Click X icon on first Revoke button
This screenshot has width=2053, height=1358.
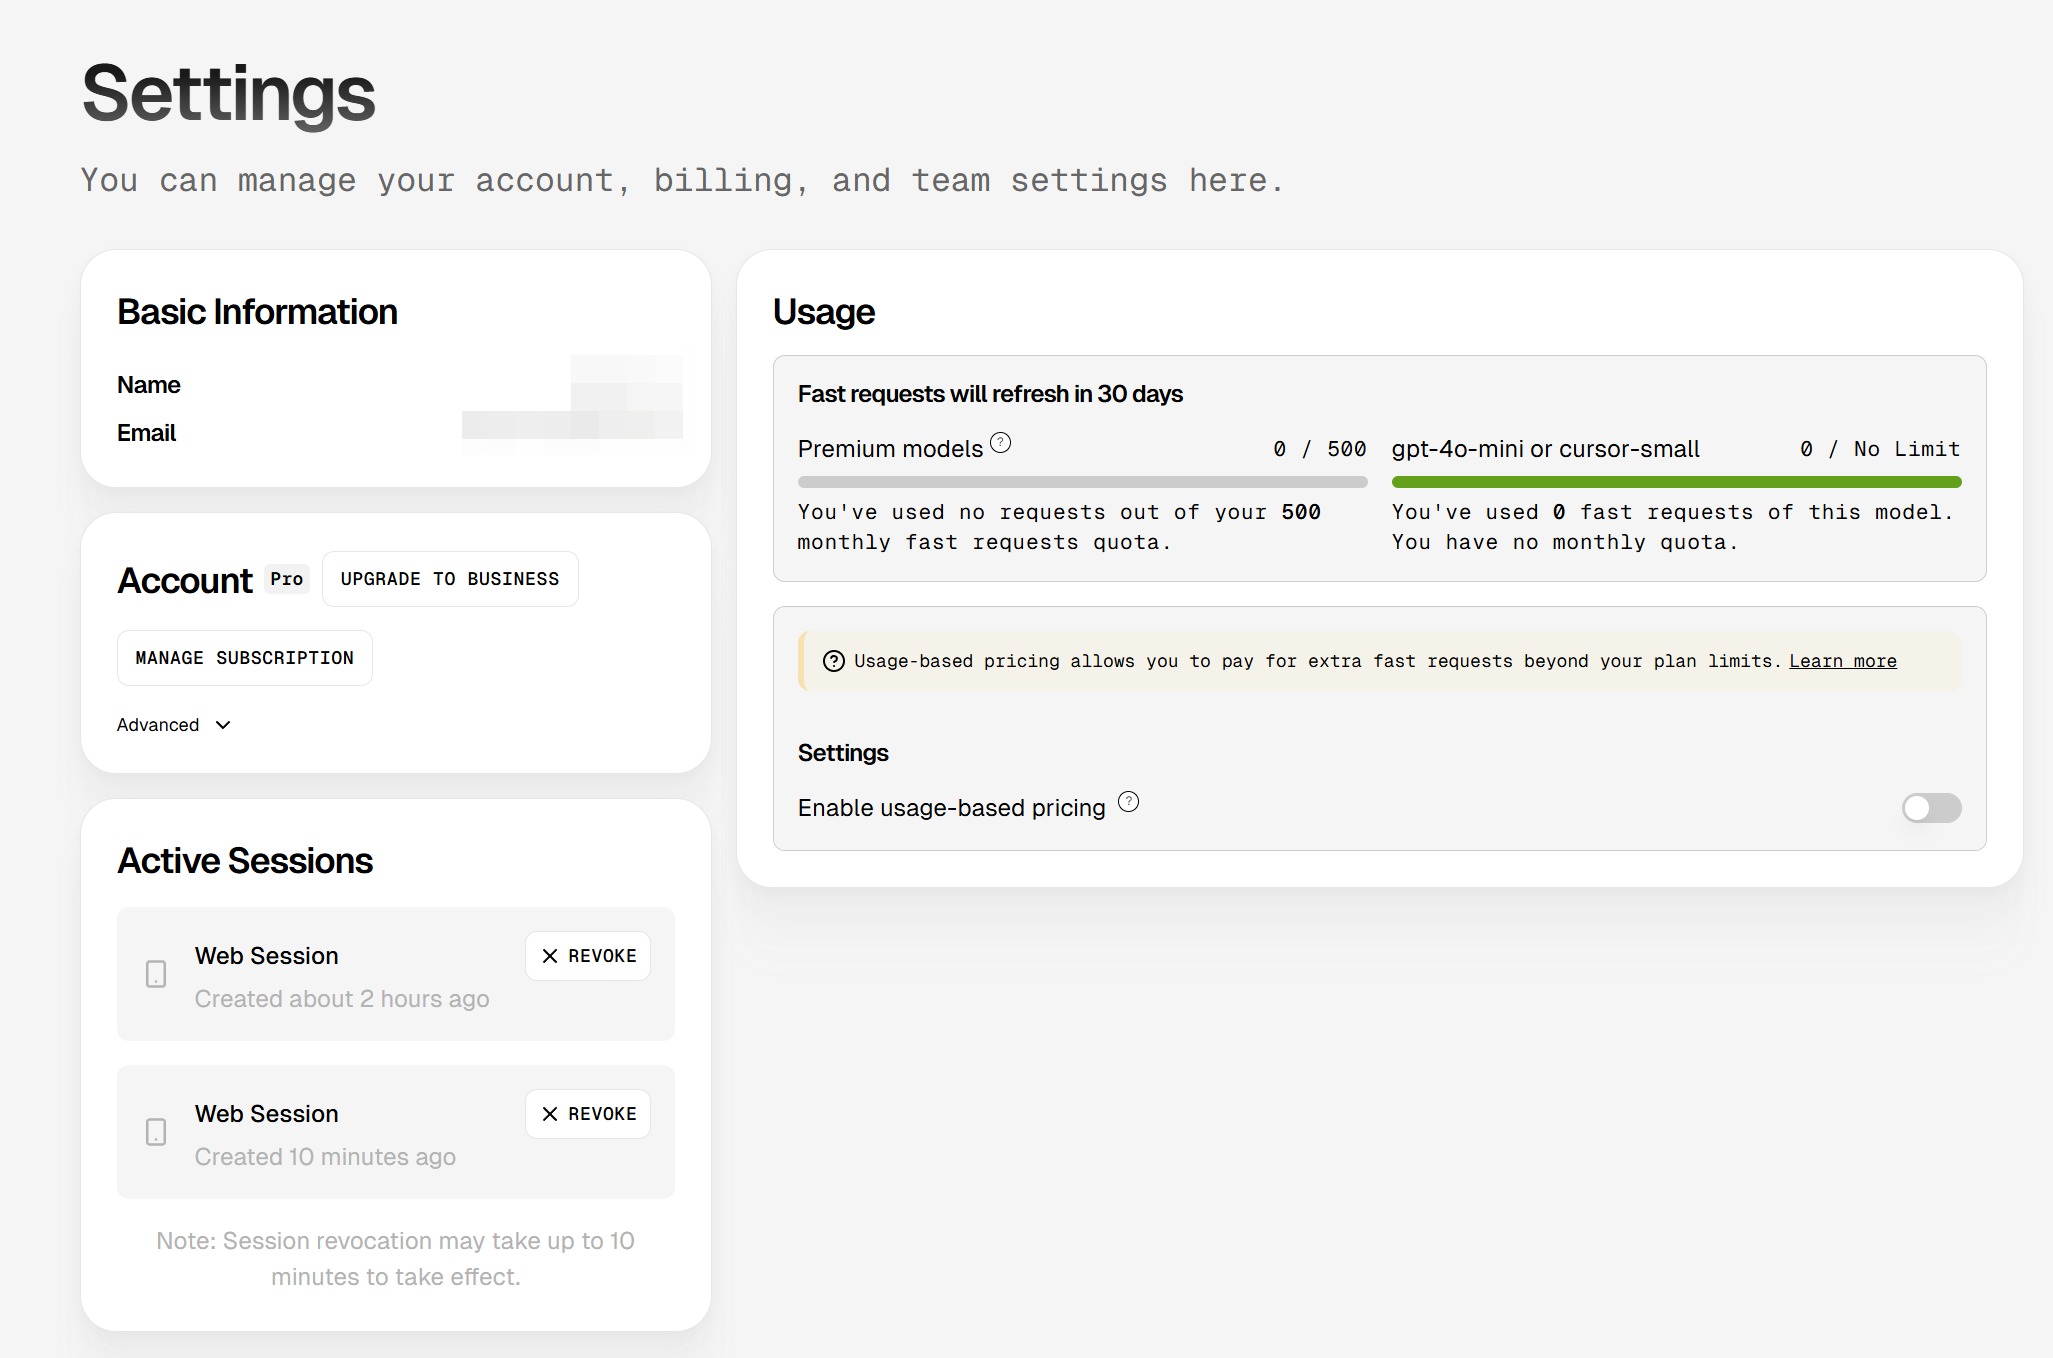pos(550,956)
